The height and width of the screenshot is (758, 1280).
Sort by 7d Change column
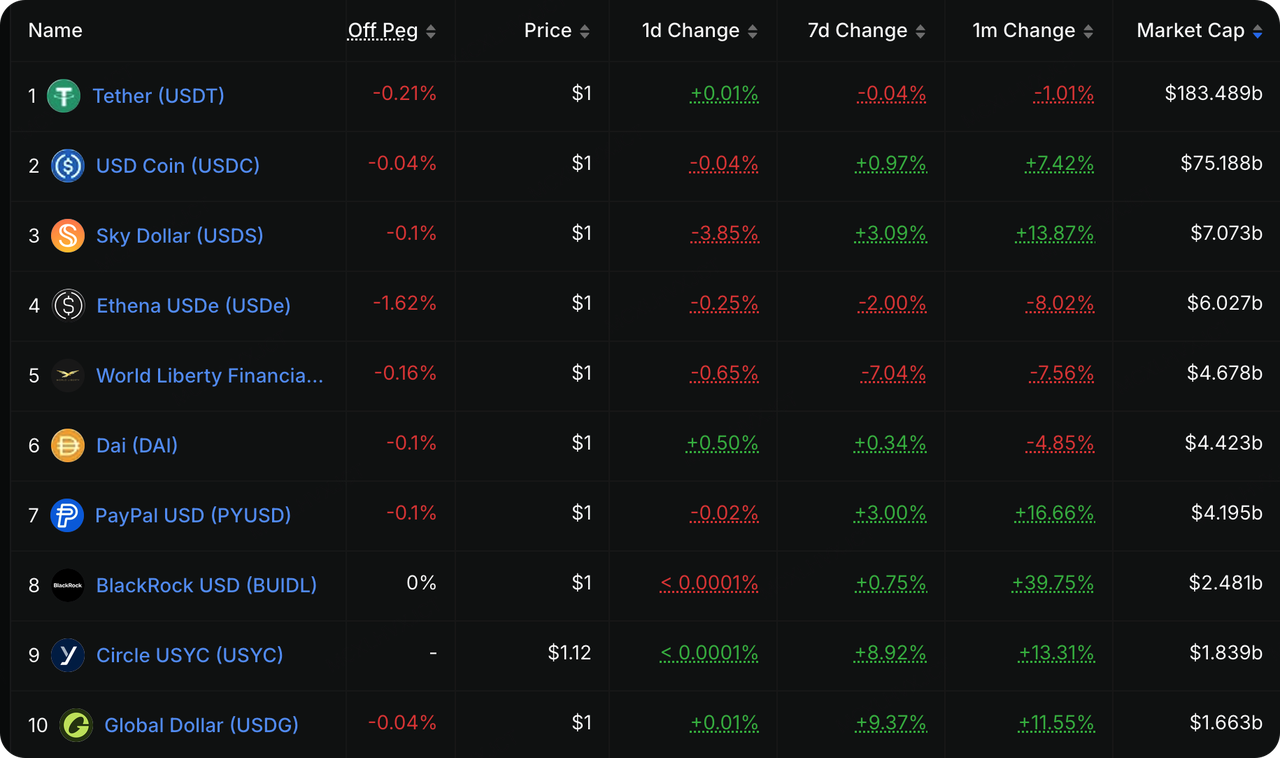(866, 31)
